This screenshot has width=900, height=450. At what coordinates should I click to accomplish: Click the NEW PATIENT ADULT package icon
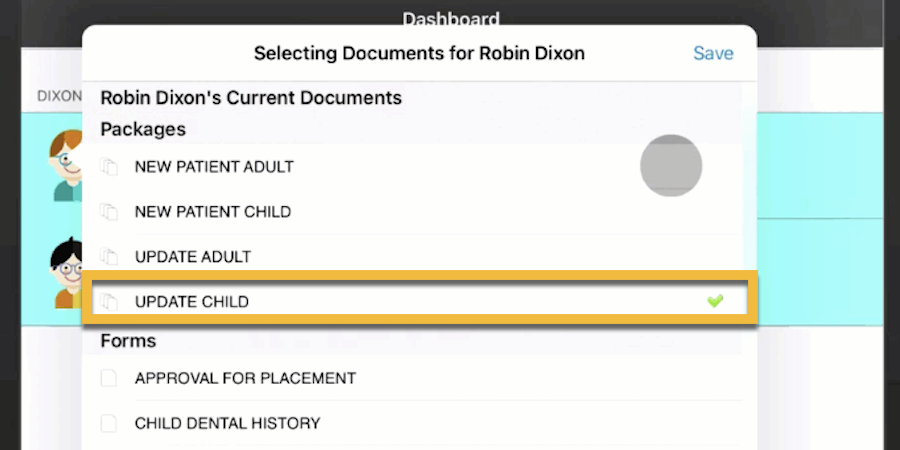[109, 167]
